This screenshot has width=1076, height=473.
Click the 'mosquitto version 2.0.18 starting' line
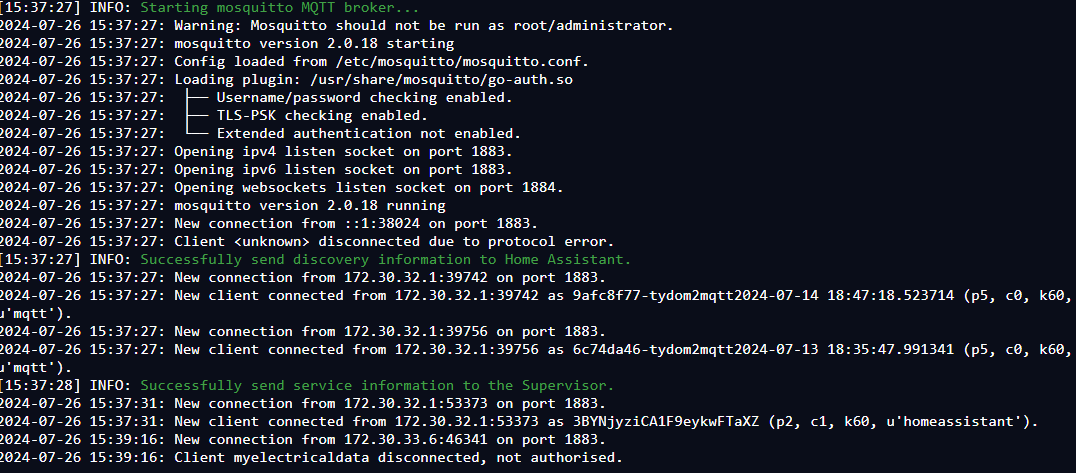coord(227,44)
